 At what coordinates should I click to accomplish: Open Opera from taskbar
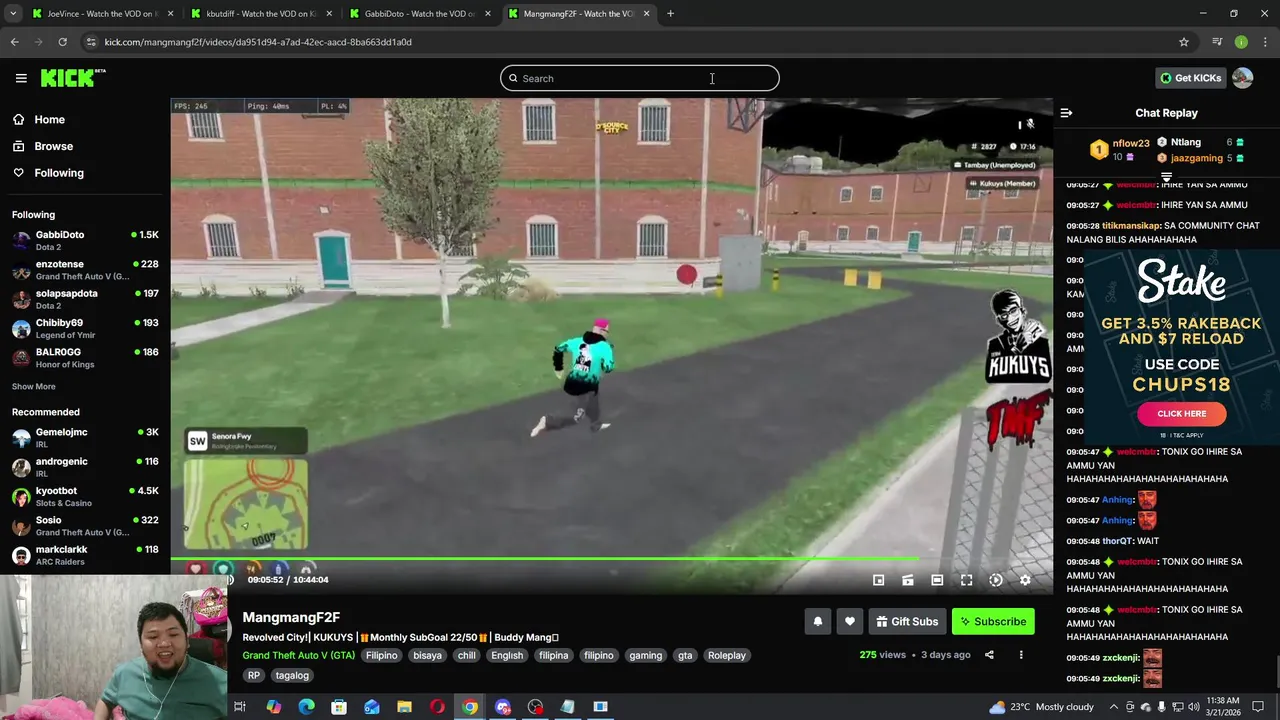(437, 707)
